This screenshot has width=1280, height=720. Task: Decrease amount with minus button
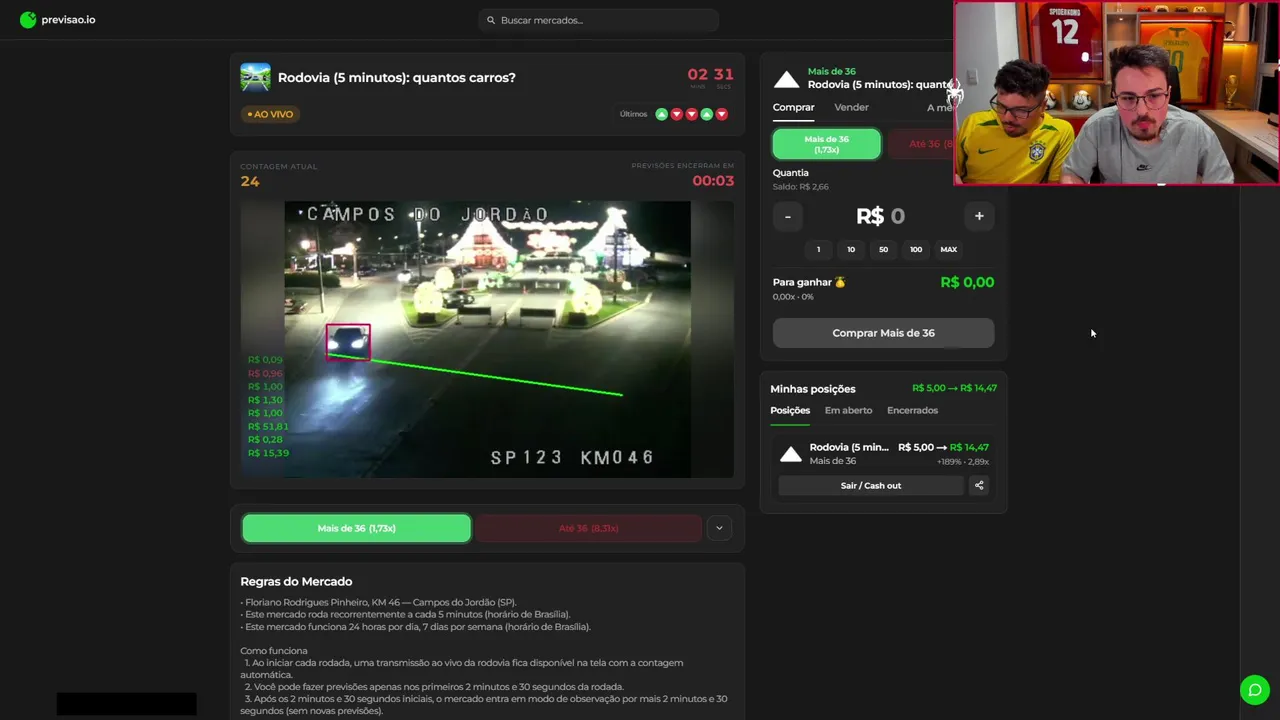pos(788,216)
